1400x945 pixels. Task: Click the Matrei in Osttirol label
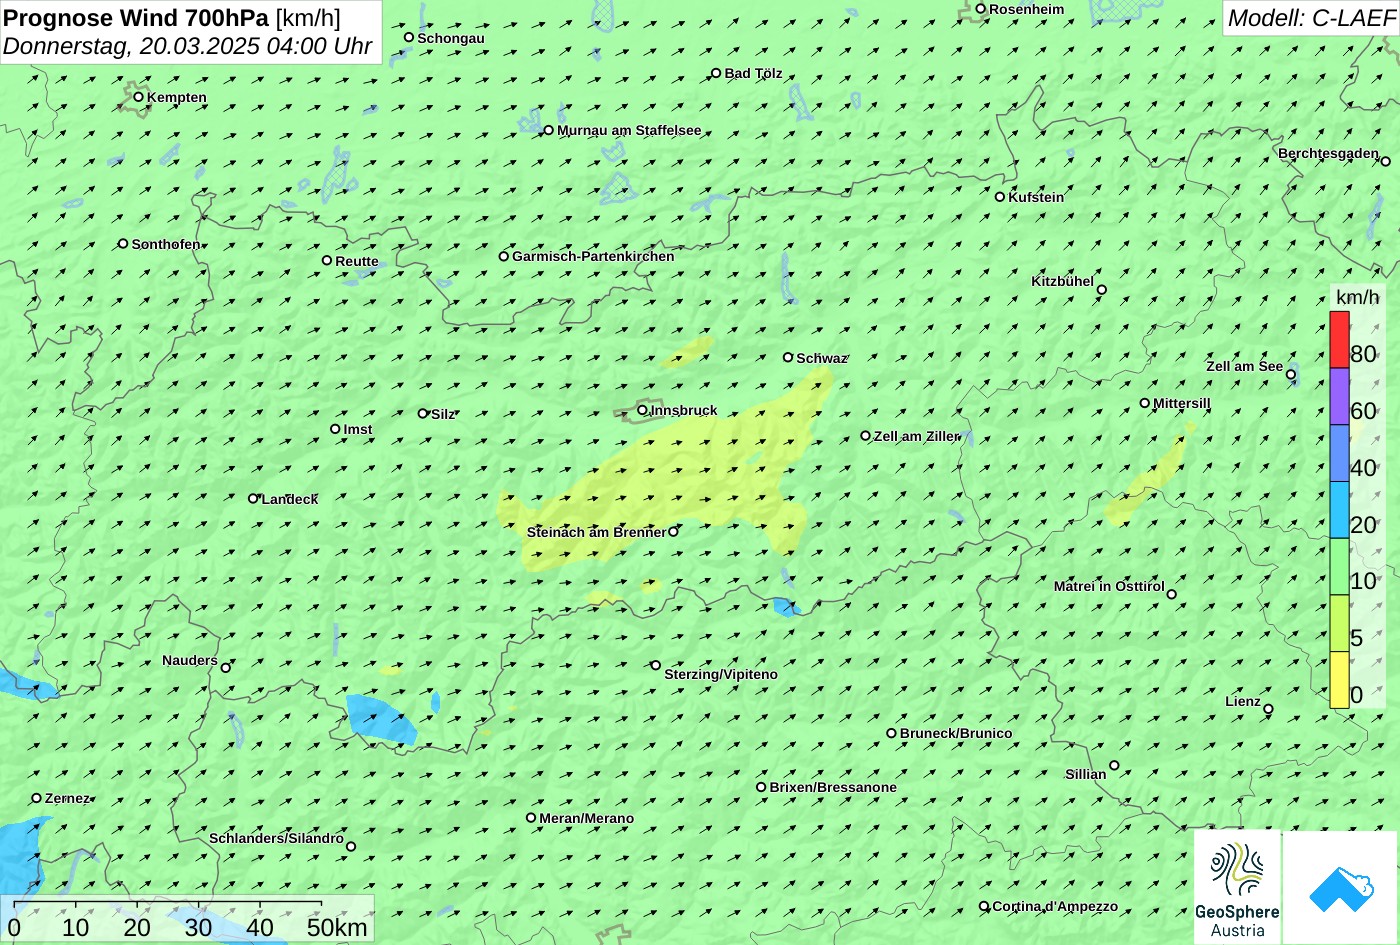tap(1109, 586)
